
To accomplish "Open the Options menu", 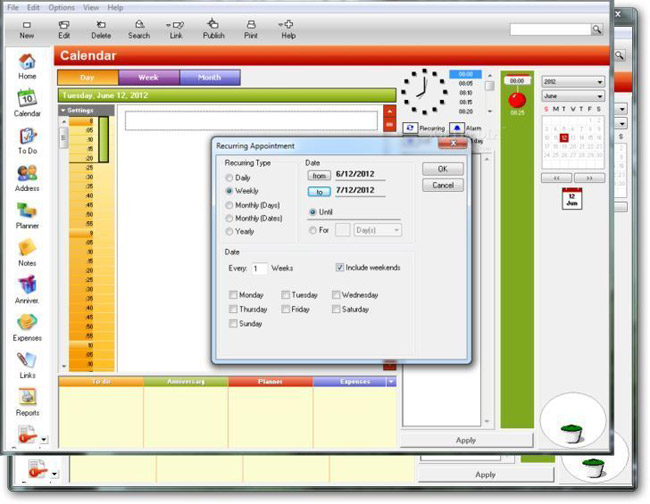I will pyautogui.click(x=61, y=7).
